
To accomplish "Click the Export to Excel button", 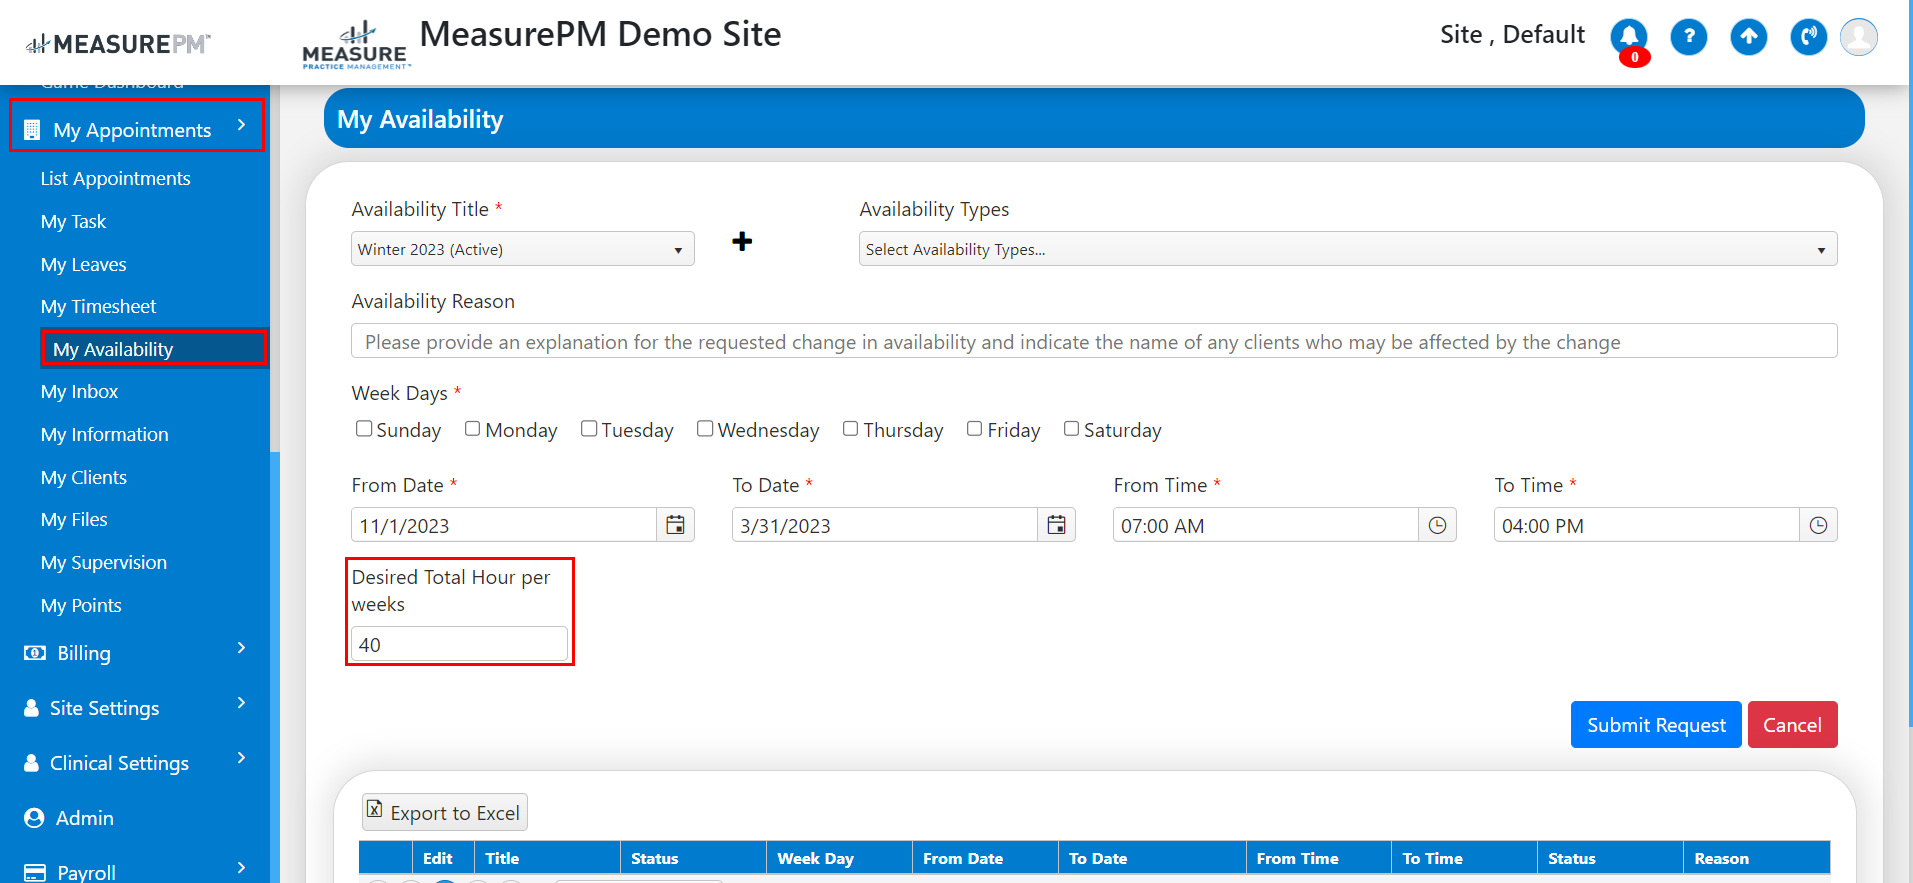I will tap(445, 812).
